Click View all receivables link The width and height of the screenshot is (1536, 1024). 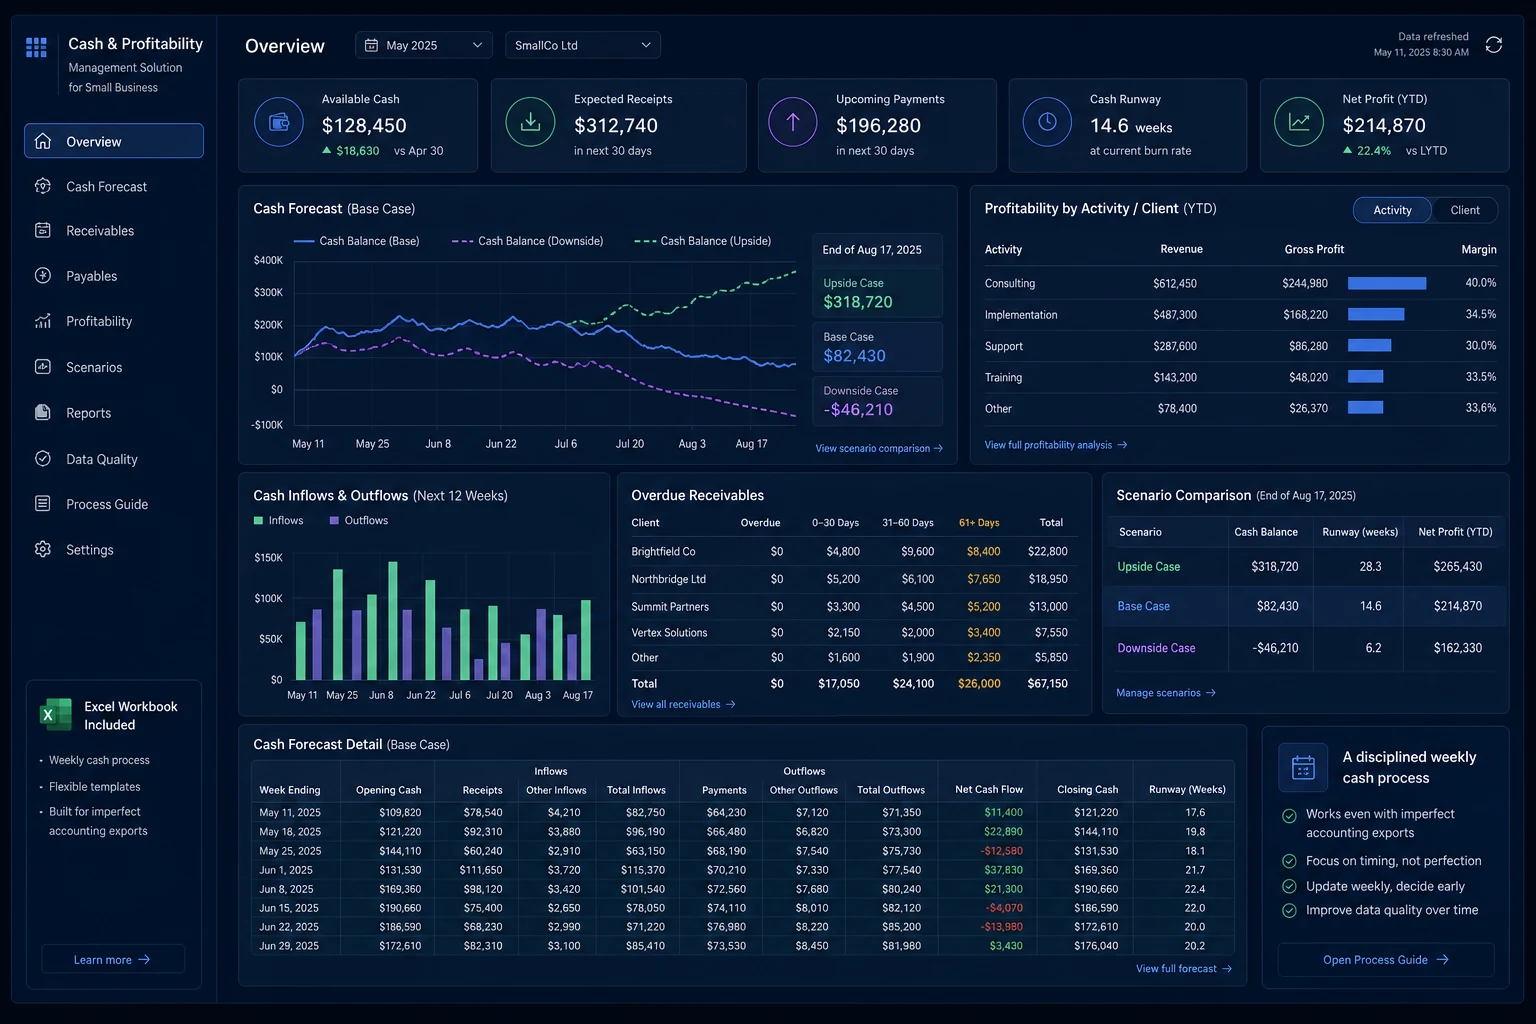[683, 704]
